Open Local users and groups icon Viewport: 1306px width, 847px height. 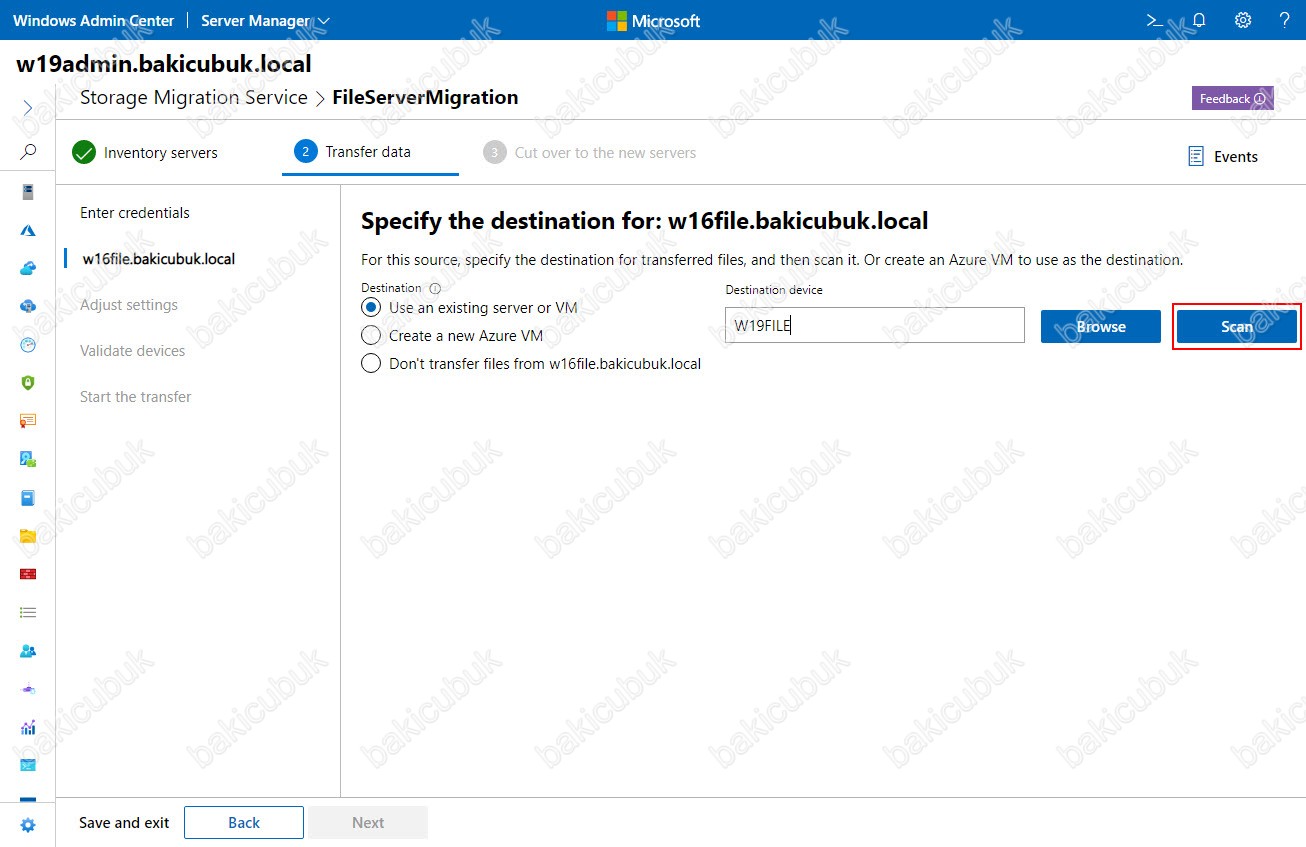click(x=28, y=651)
